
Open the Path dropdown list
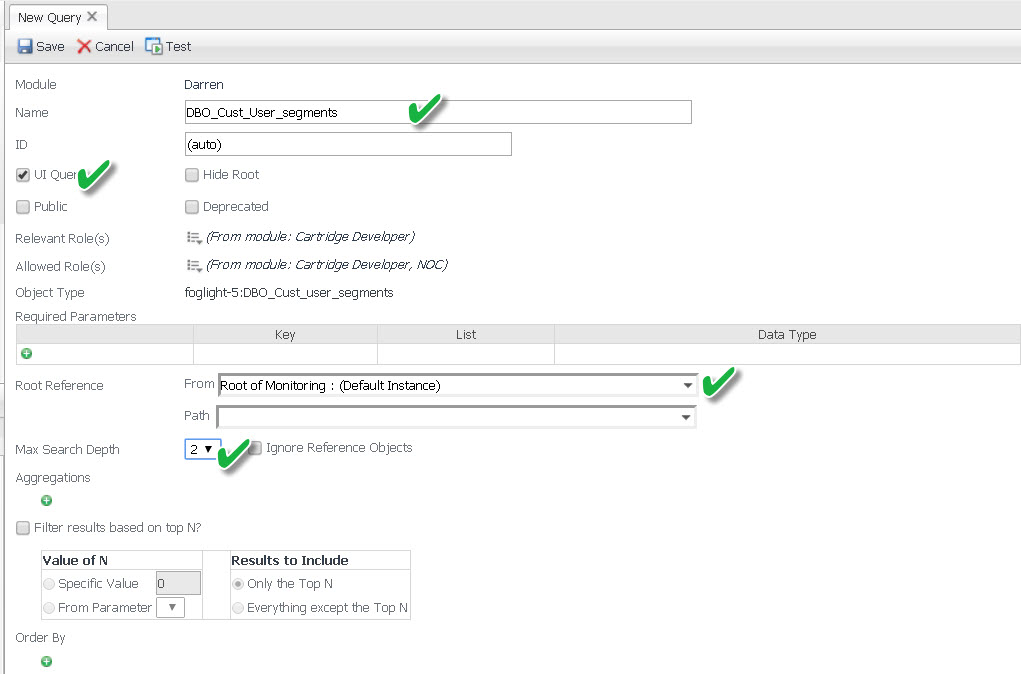[686, 416]
